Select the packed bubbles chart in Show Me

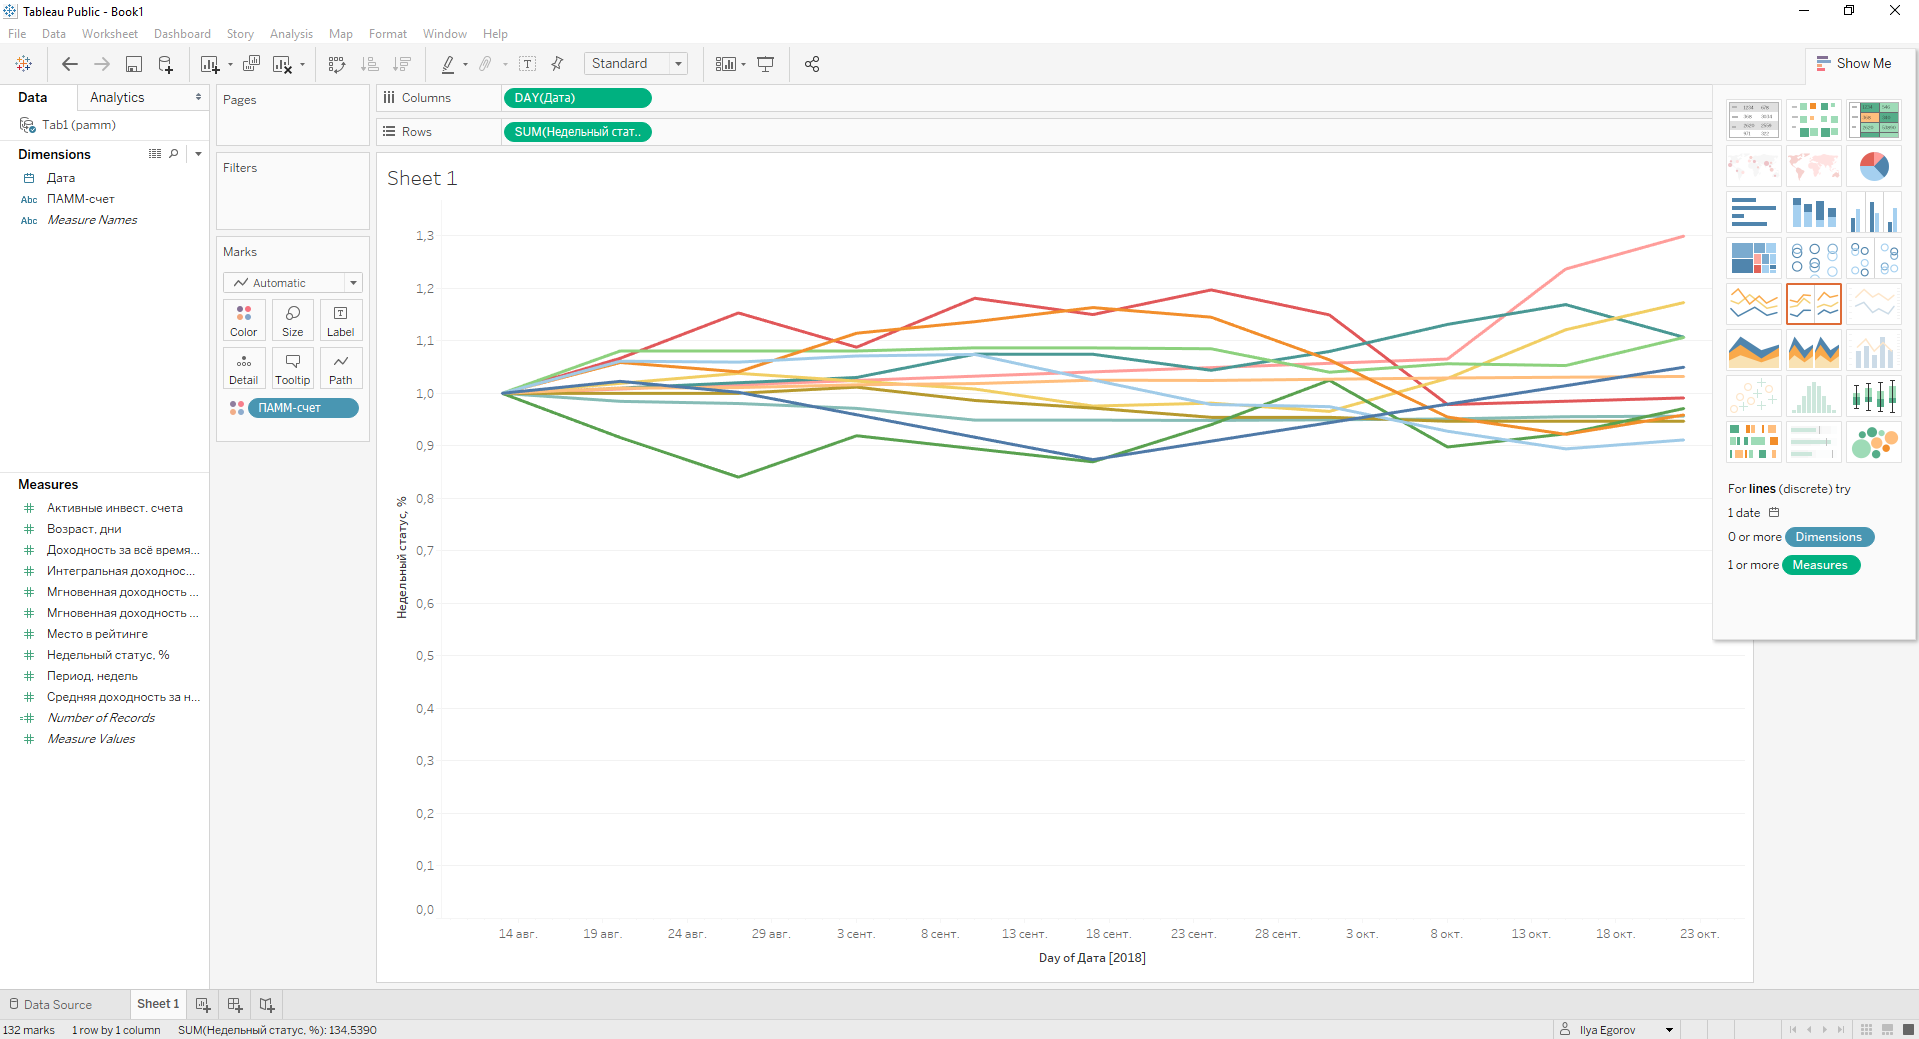tap(1874, 442)
